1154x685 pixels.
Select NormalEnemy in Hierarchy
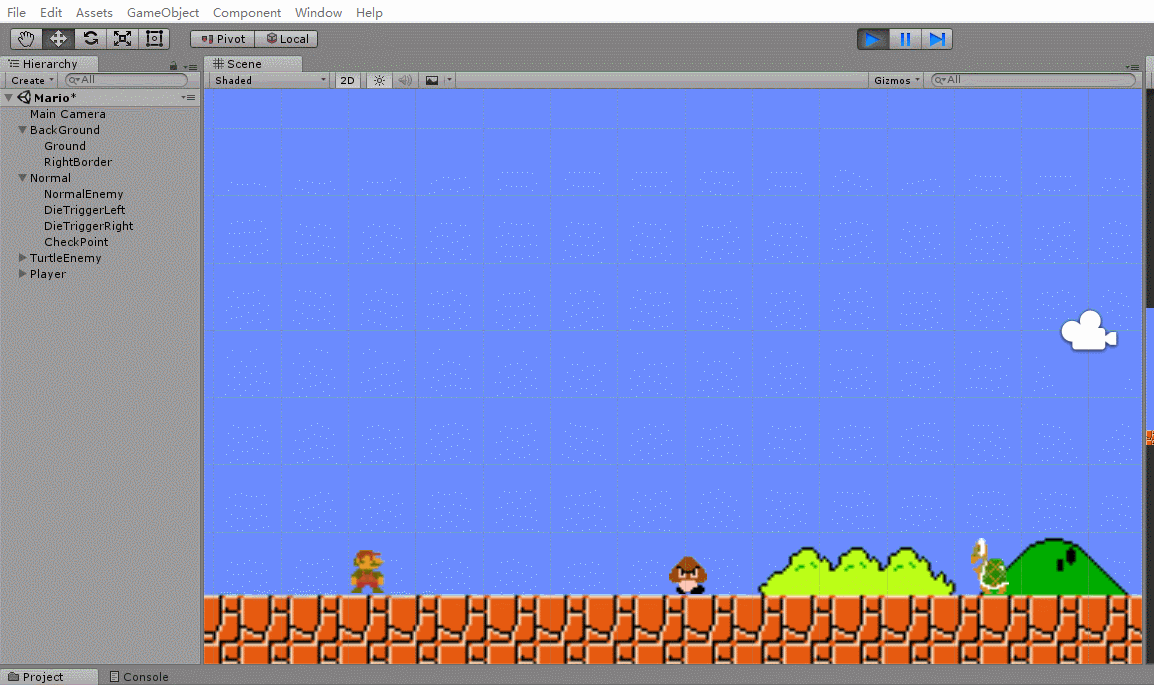point(83,194)
